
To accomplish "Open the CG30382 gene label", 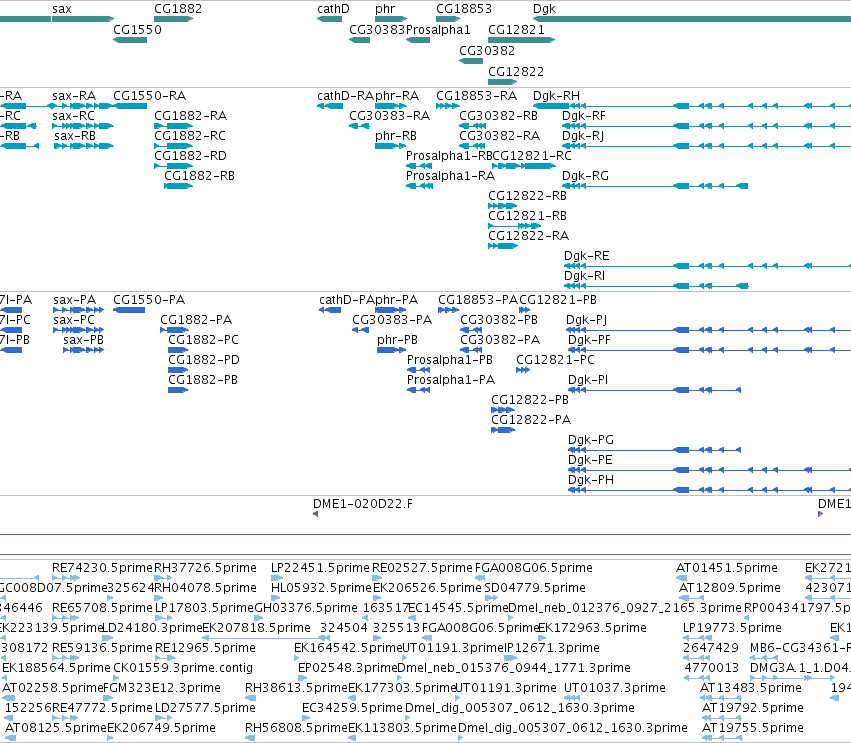I will pyautogui.click(x=487, y=50).
